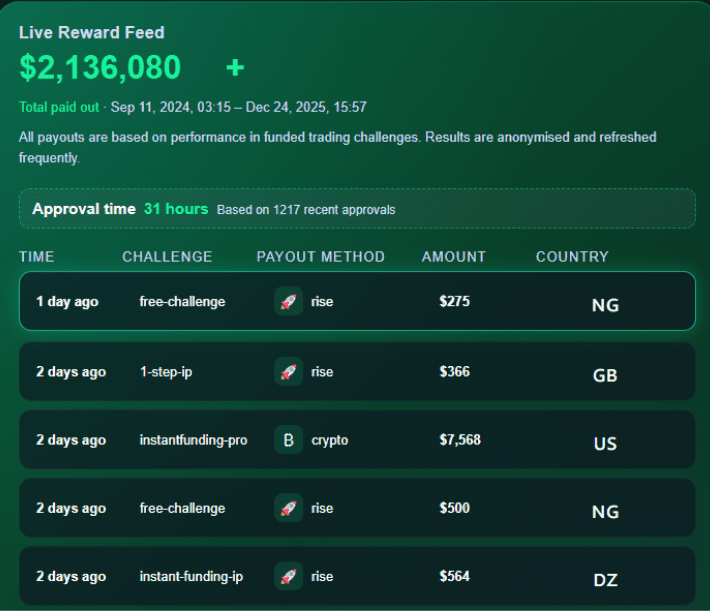Click the Live Reward Feed heading

(92, 33)
